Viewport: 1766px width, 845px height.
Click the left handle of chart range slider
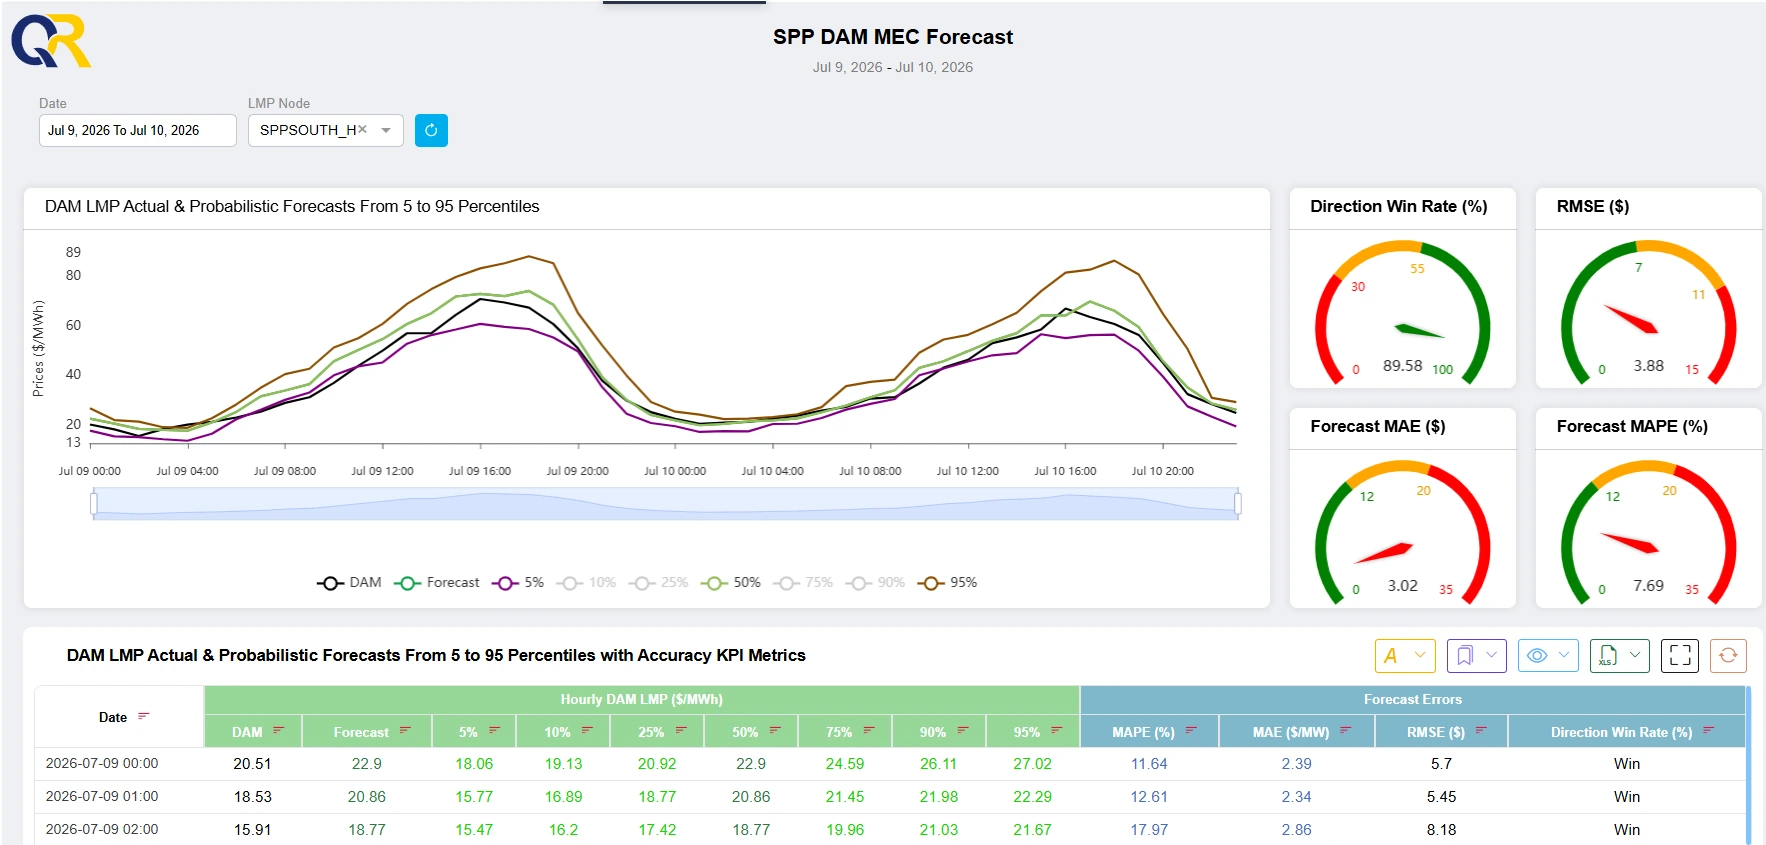click(94, 503)
